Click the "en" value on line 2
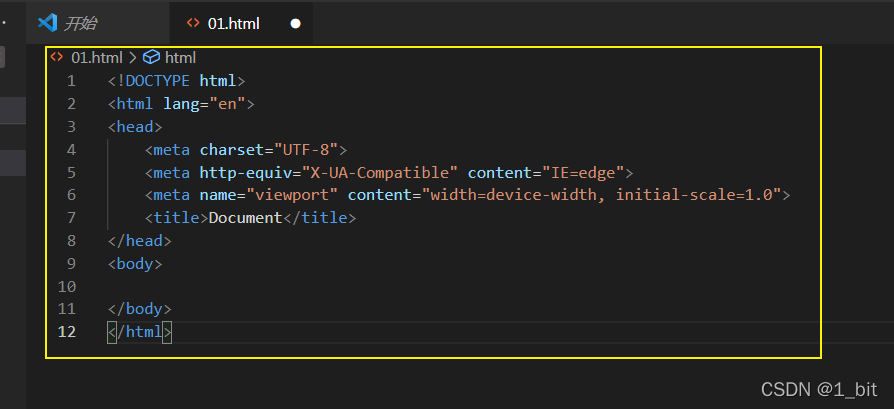Image resolution: width=894 pixels, height=409 pixels. (x=227, y=104)
